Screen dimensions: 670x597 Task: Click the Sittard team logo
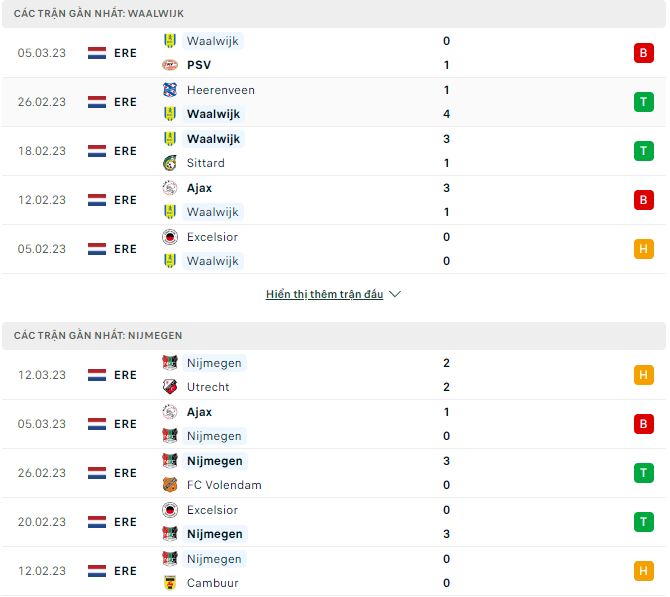(x=170, y=163)
